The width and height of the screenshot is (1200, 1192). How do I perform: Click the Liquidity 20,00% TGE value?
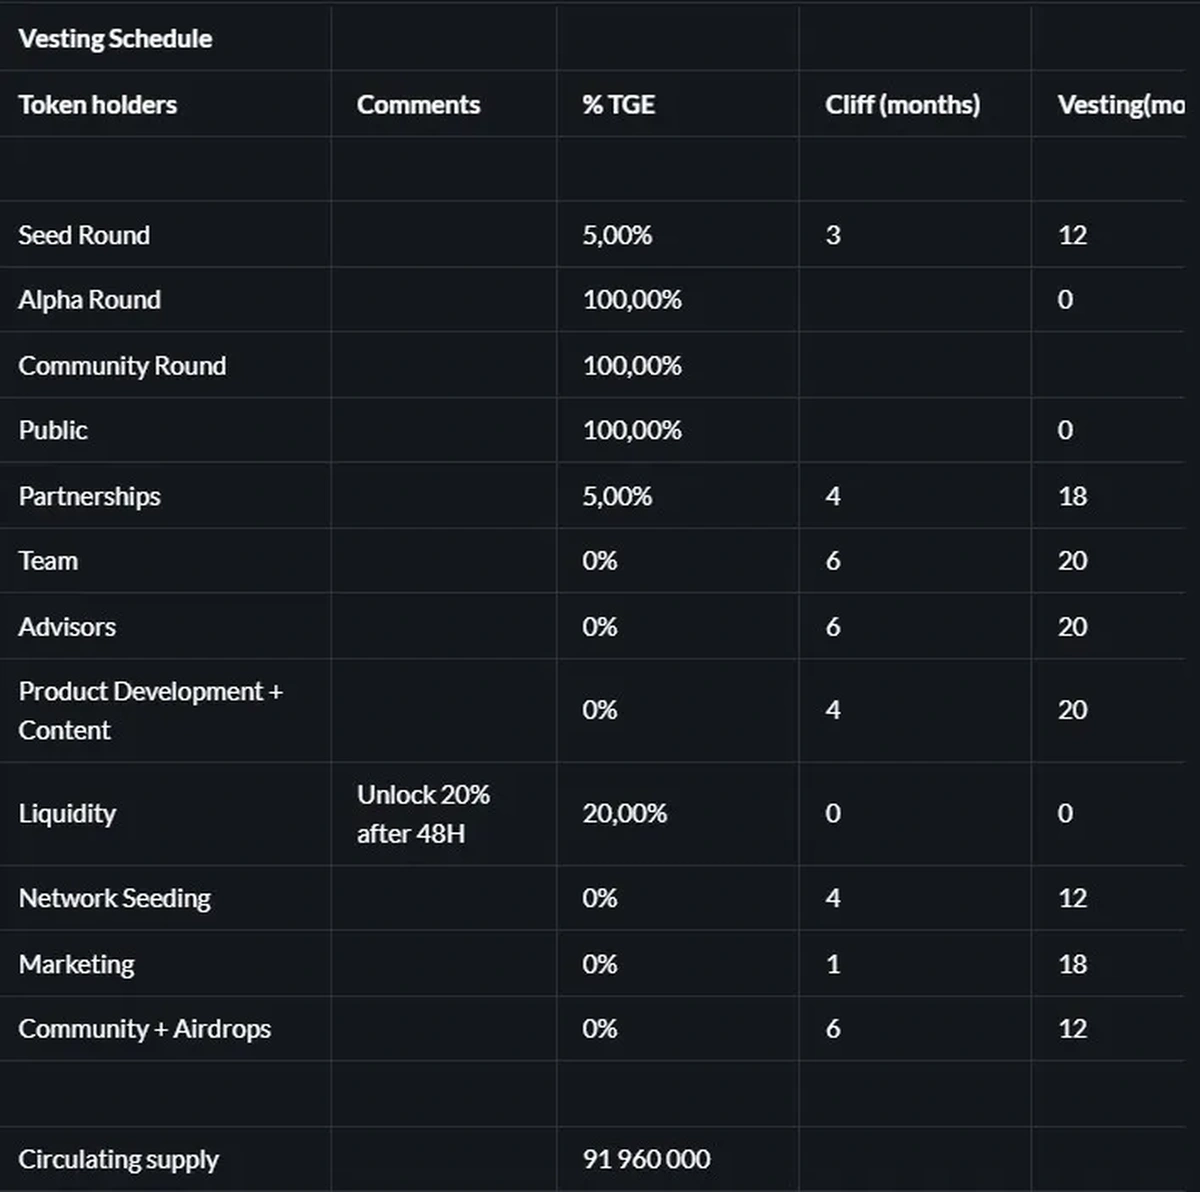click(x=624, y=814)
